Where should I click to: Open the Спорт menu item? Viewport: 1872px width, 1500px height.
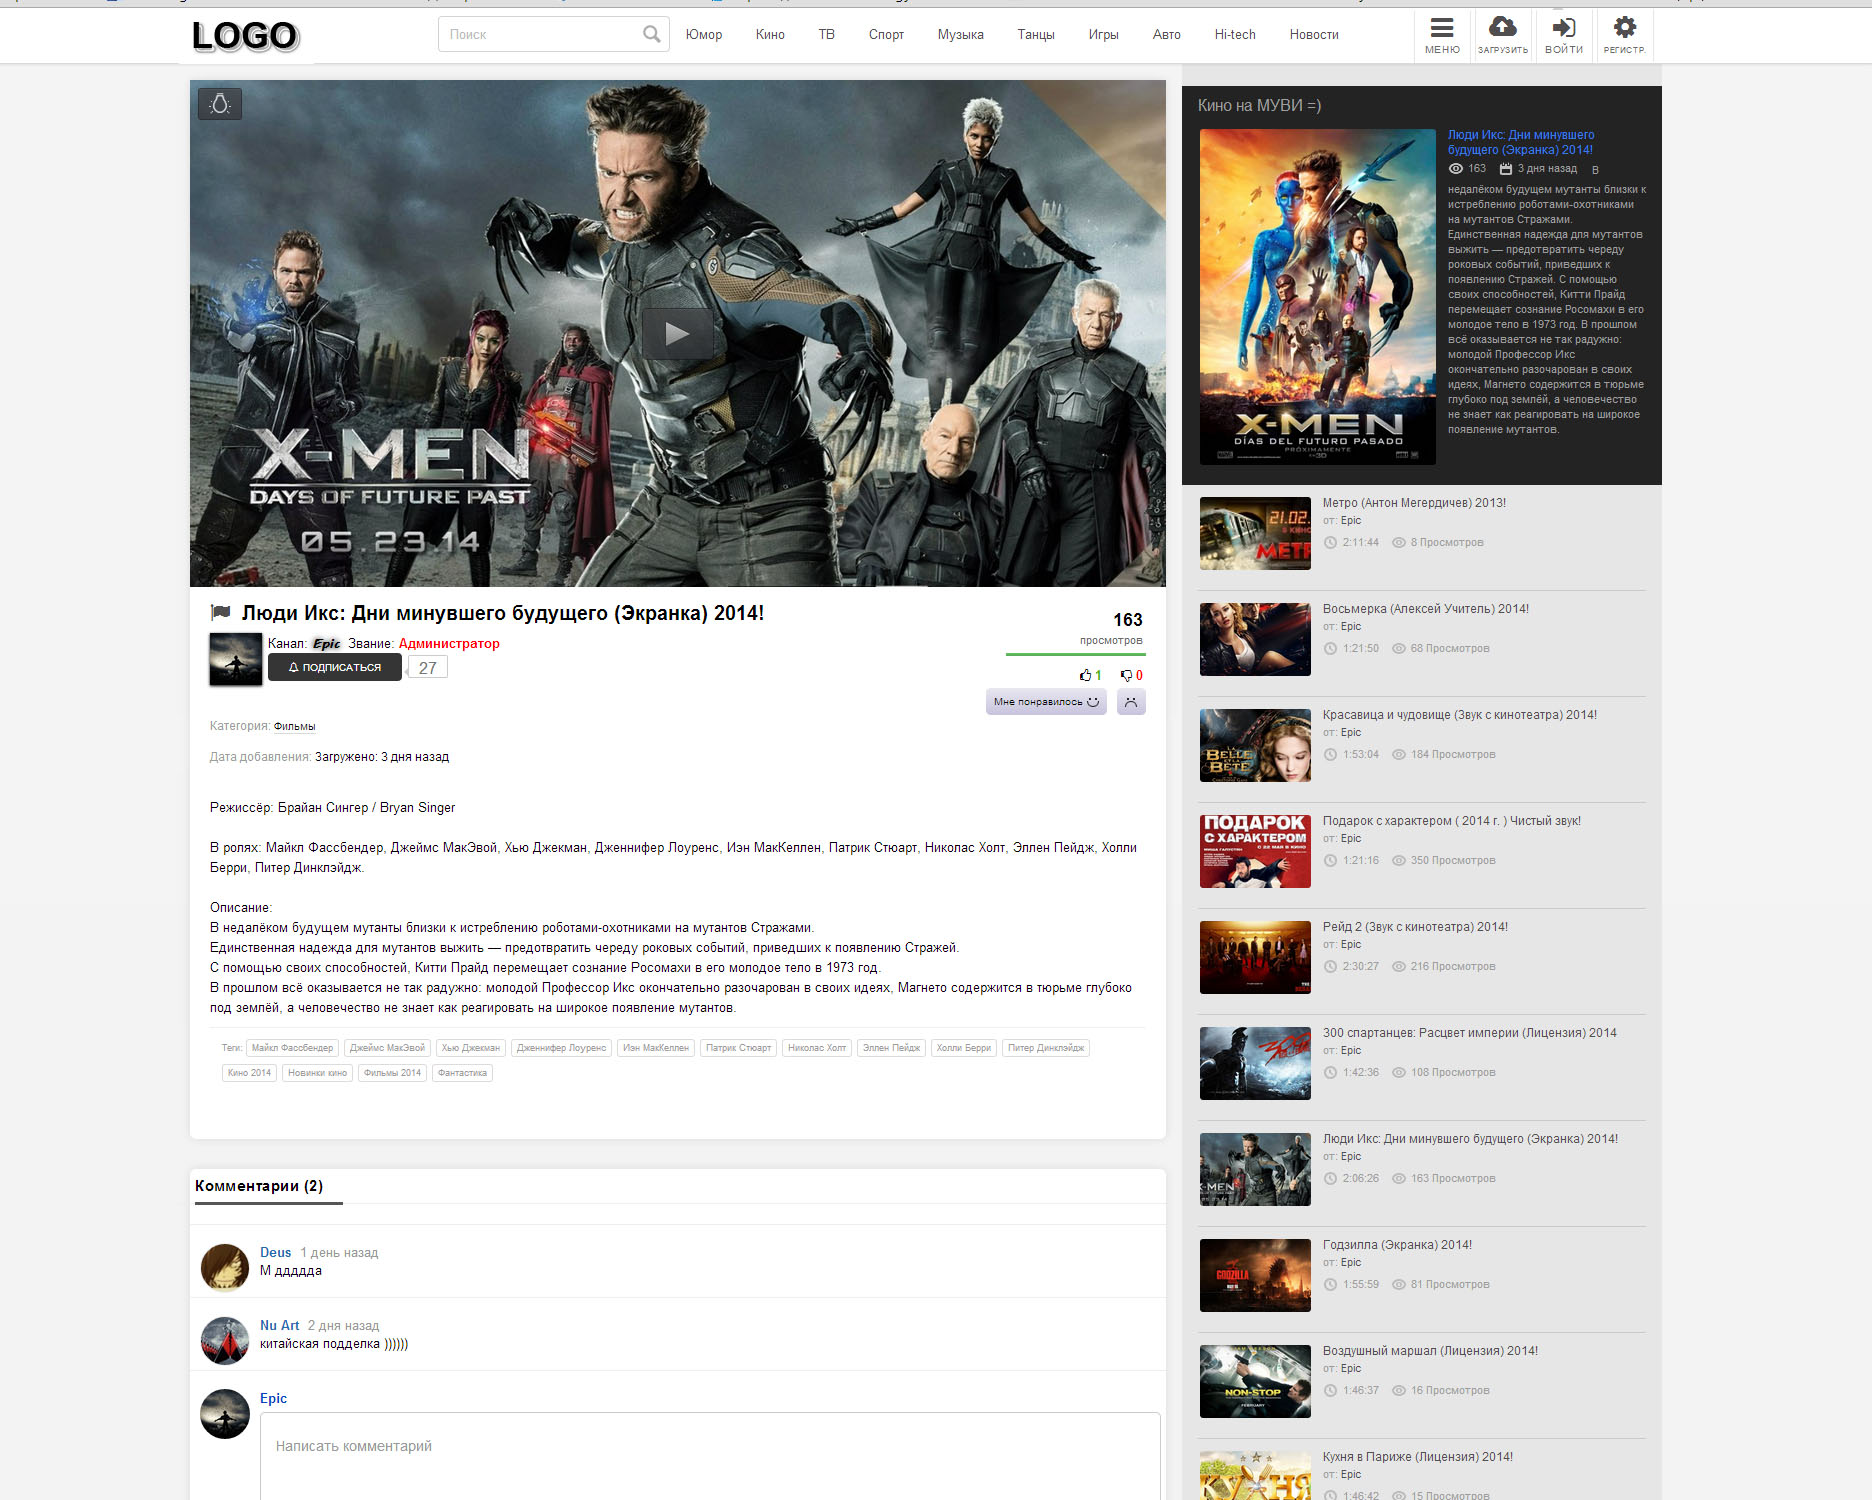pyautogui.click(x=886, y=35)
